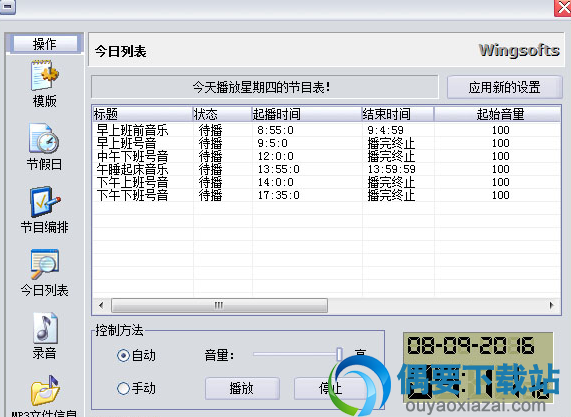The width and height of the screenshot is (571, 417).
Task: Select the 手动 radio button
Action: point(123,388)
